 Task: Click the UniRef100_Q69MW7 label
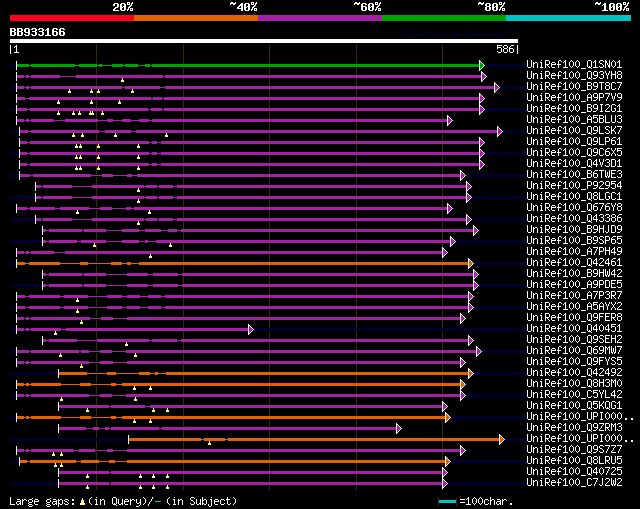tap(574, 351)
